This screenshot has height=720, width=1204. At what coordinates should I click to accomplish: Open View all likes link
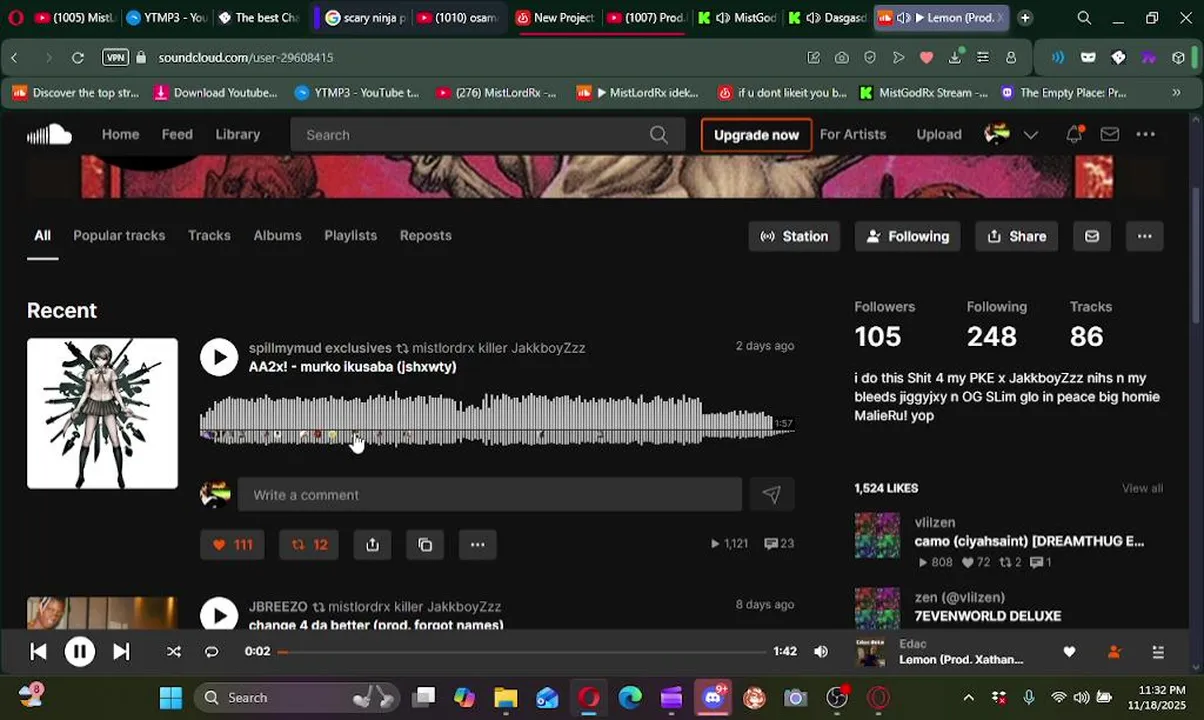1142,488
